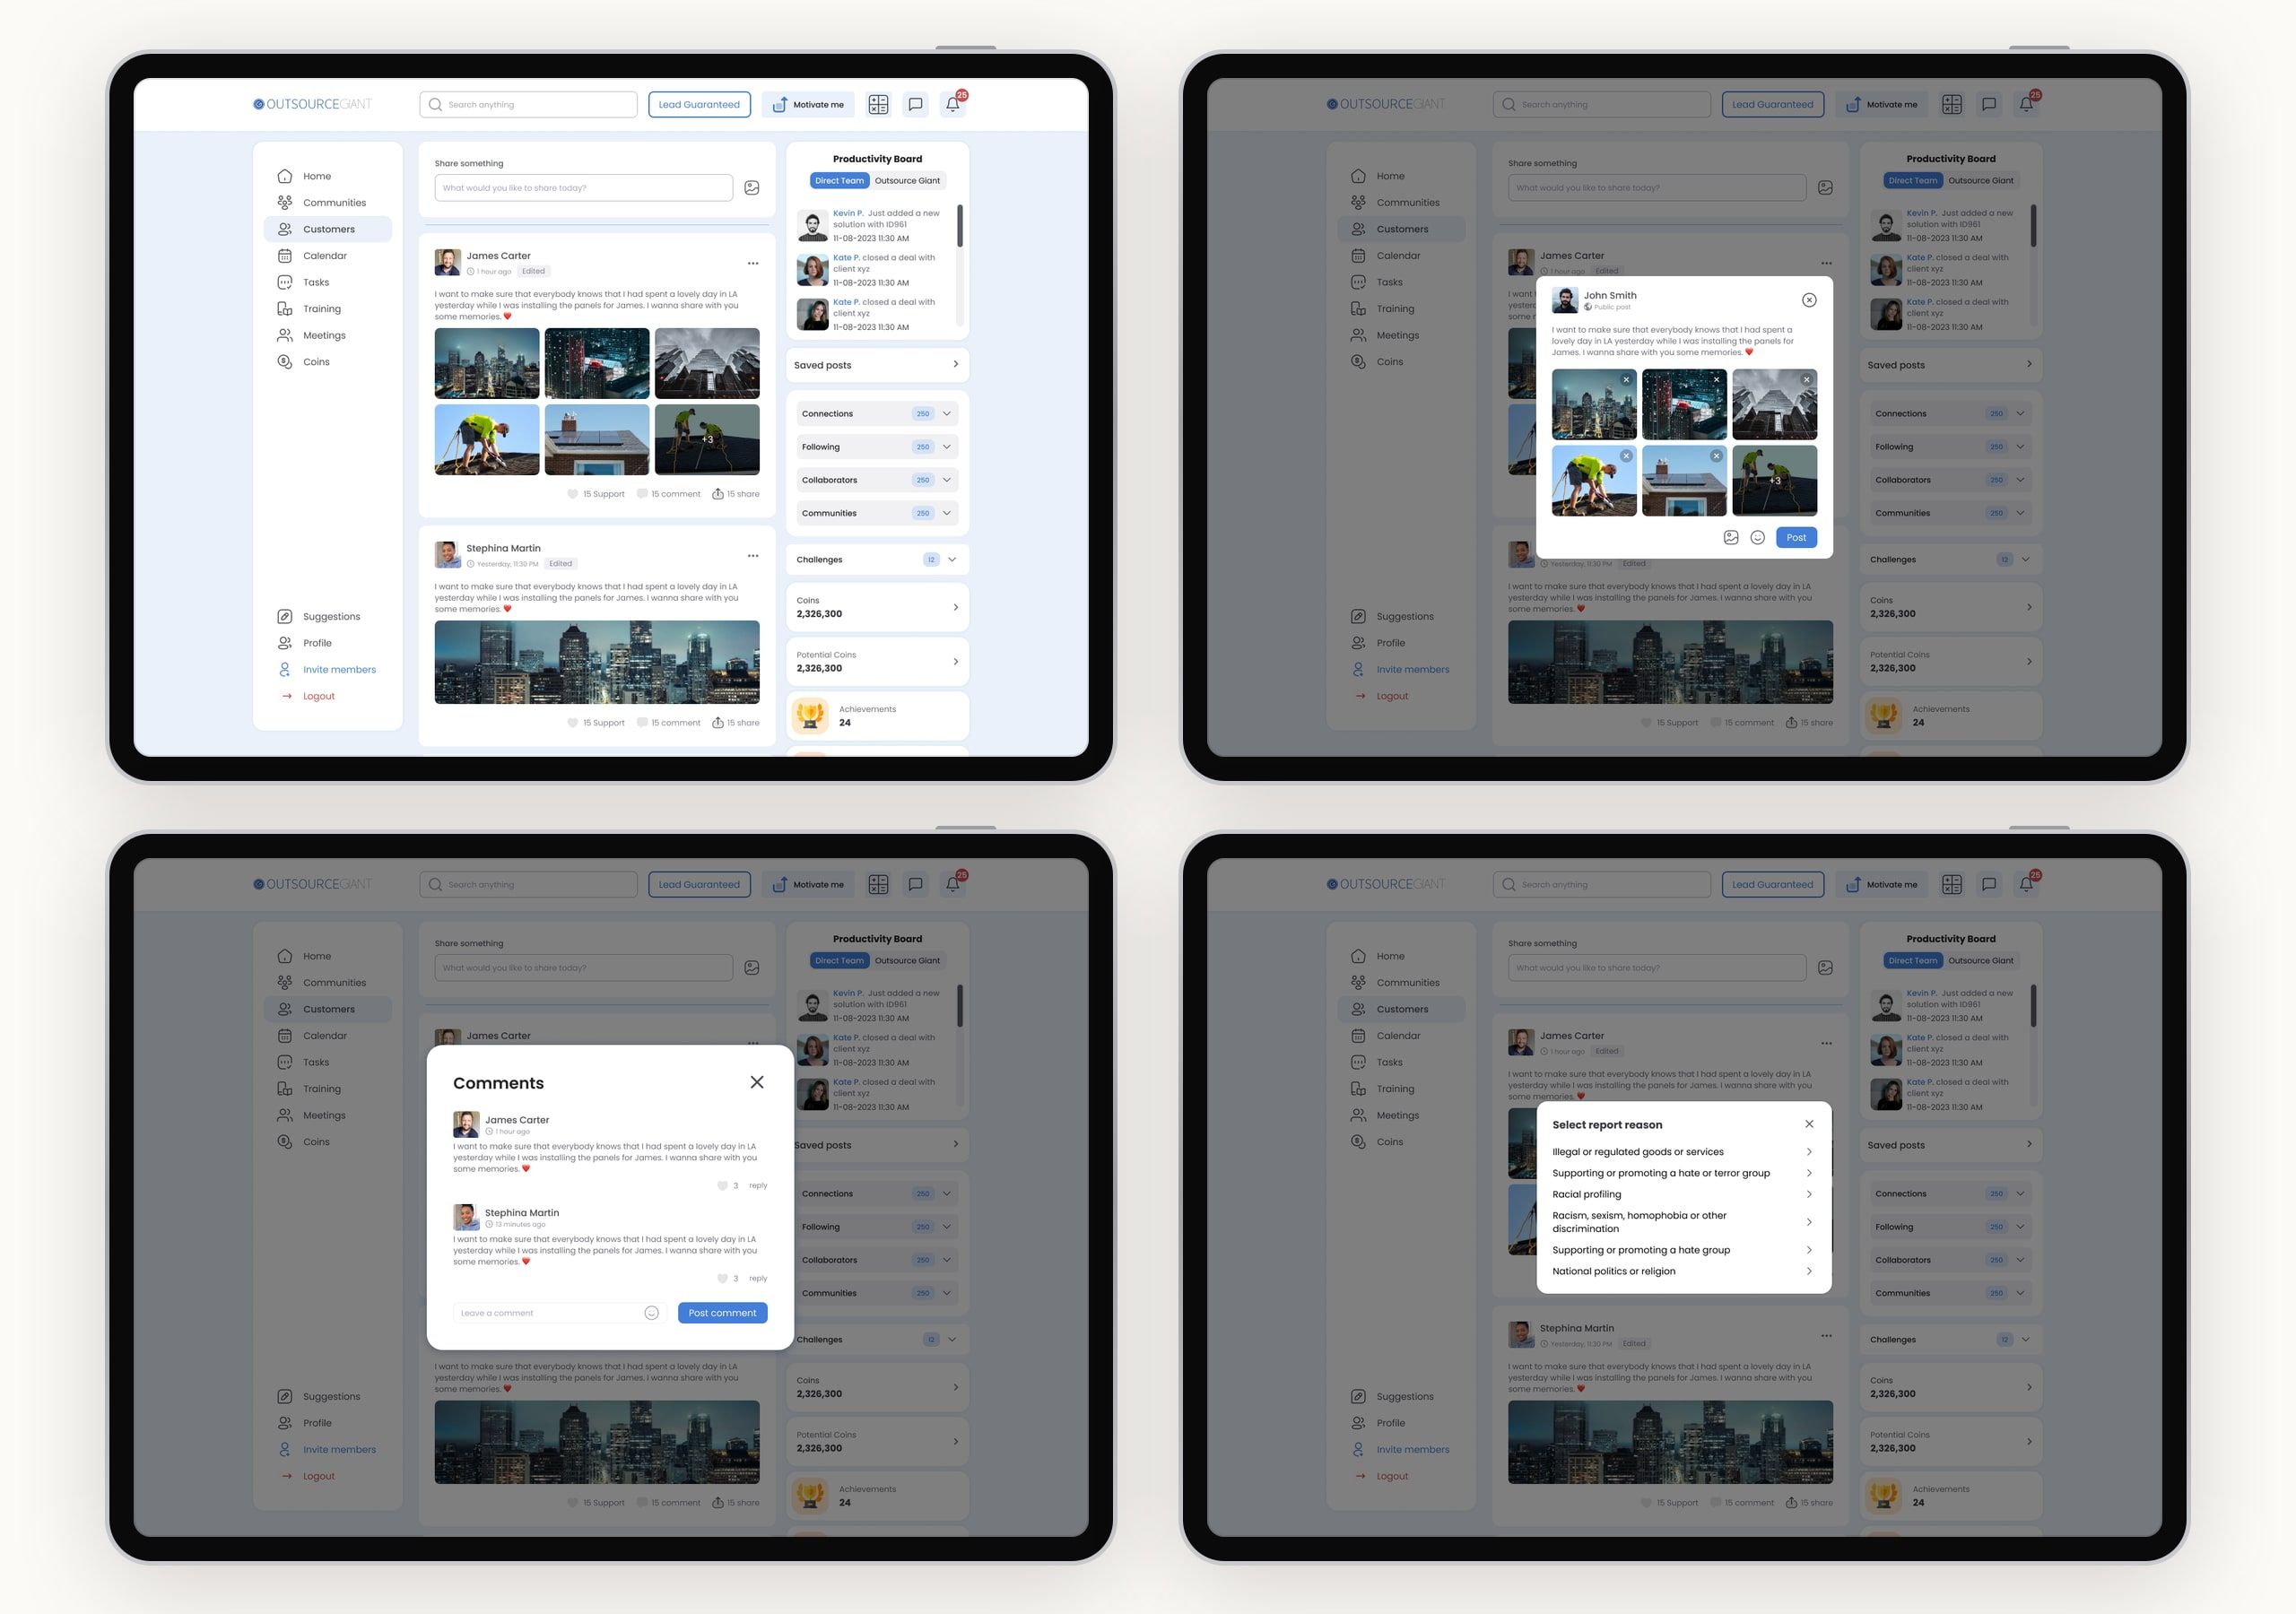Viewport: 2296px width, 1614px height.
Task: Click the undimmed 'Search anything' field
Action: coord(528,105)
